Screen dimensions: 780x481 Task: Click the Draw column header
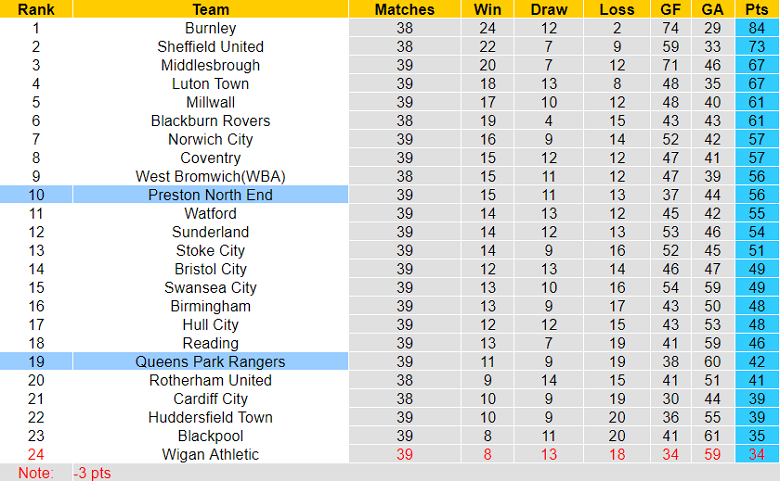pyautogui.click(x=548, y=9)
